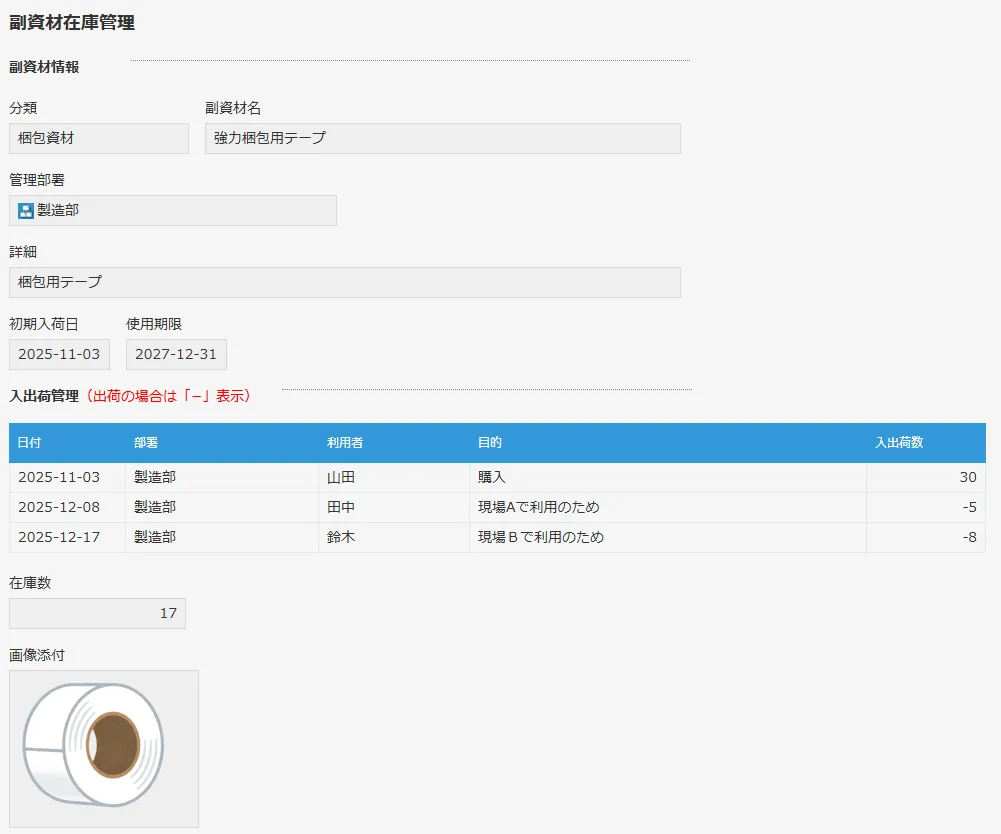Click the 分類 field showing 梱包資材

click(98, 138)
